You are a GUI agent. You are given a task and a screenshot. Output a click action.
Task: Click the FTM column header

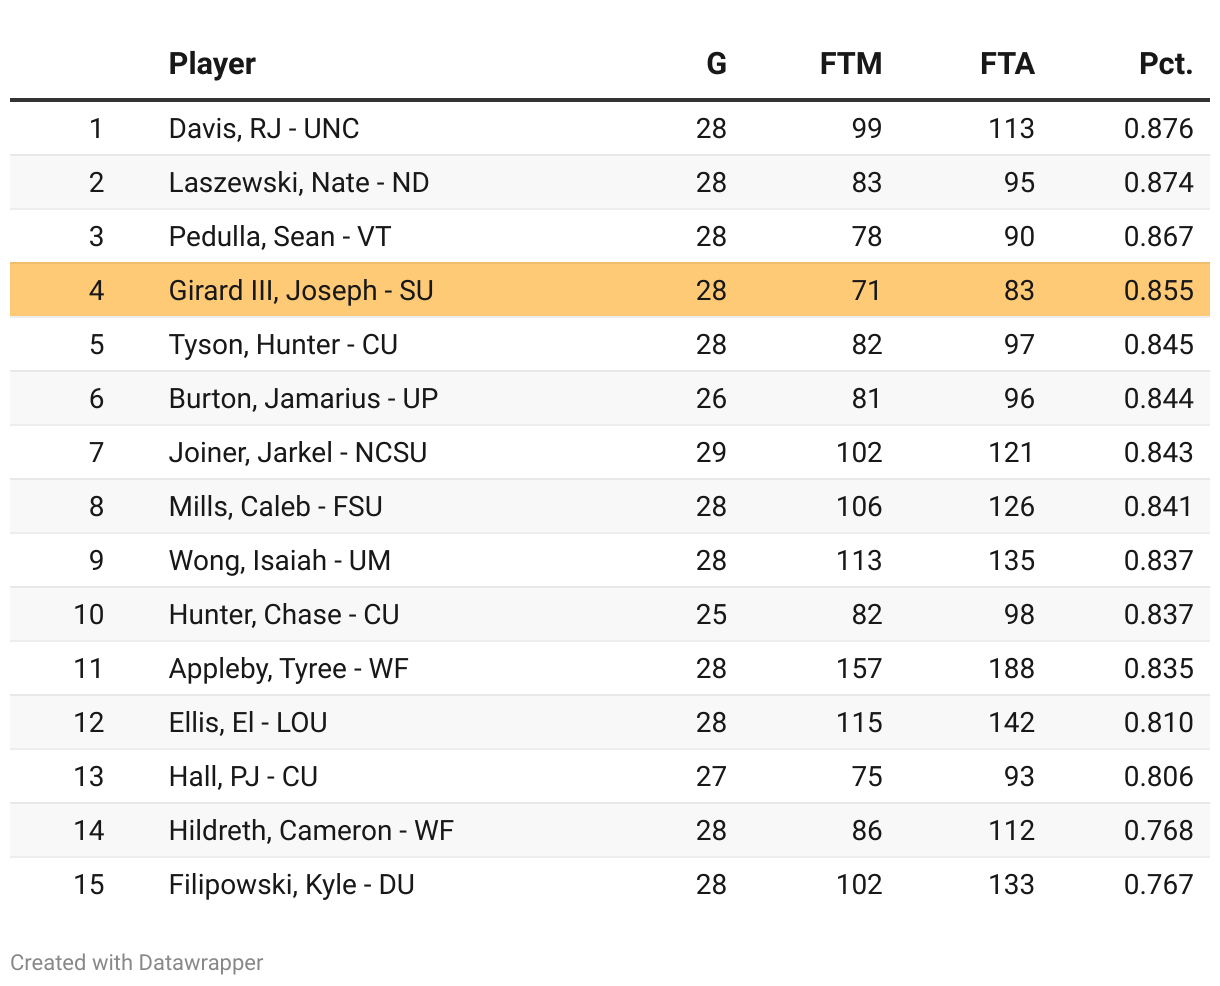(850, 64)
